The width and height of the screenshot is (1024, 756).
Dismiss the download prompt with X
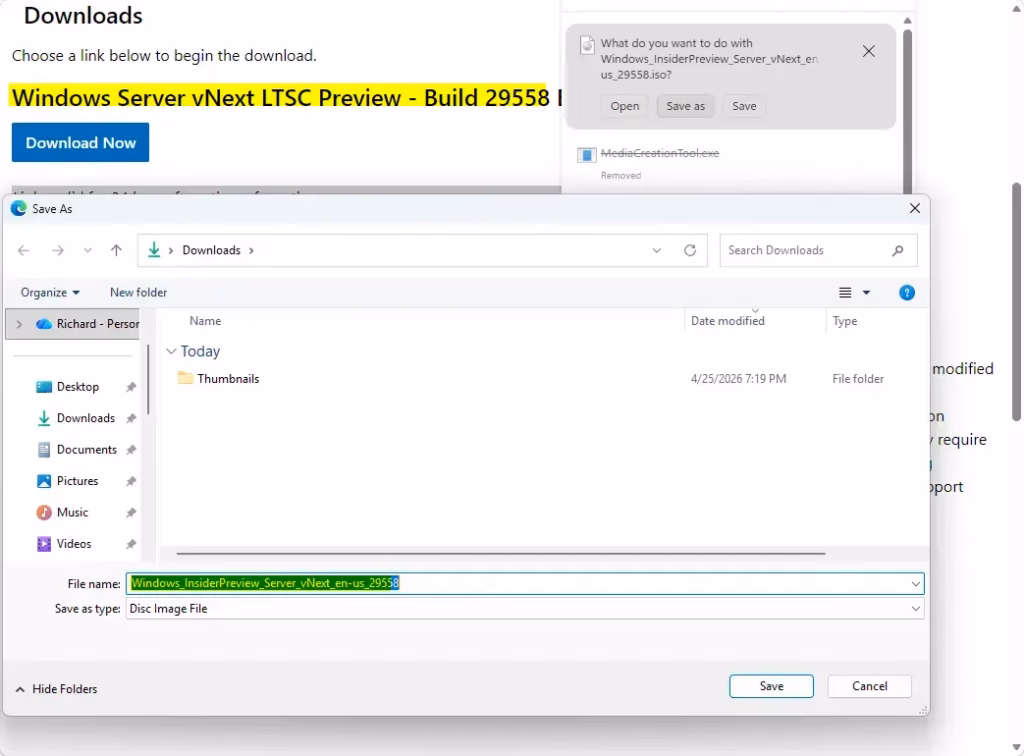click(868, 52)
